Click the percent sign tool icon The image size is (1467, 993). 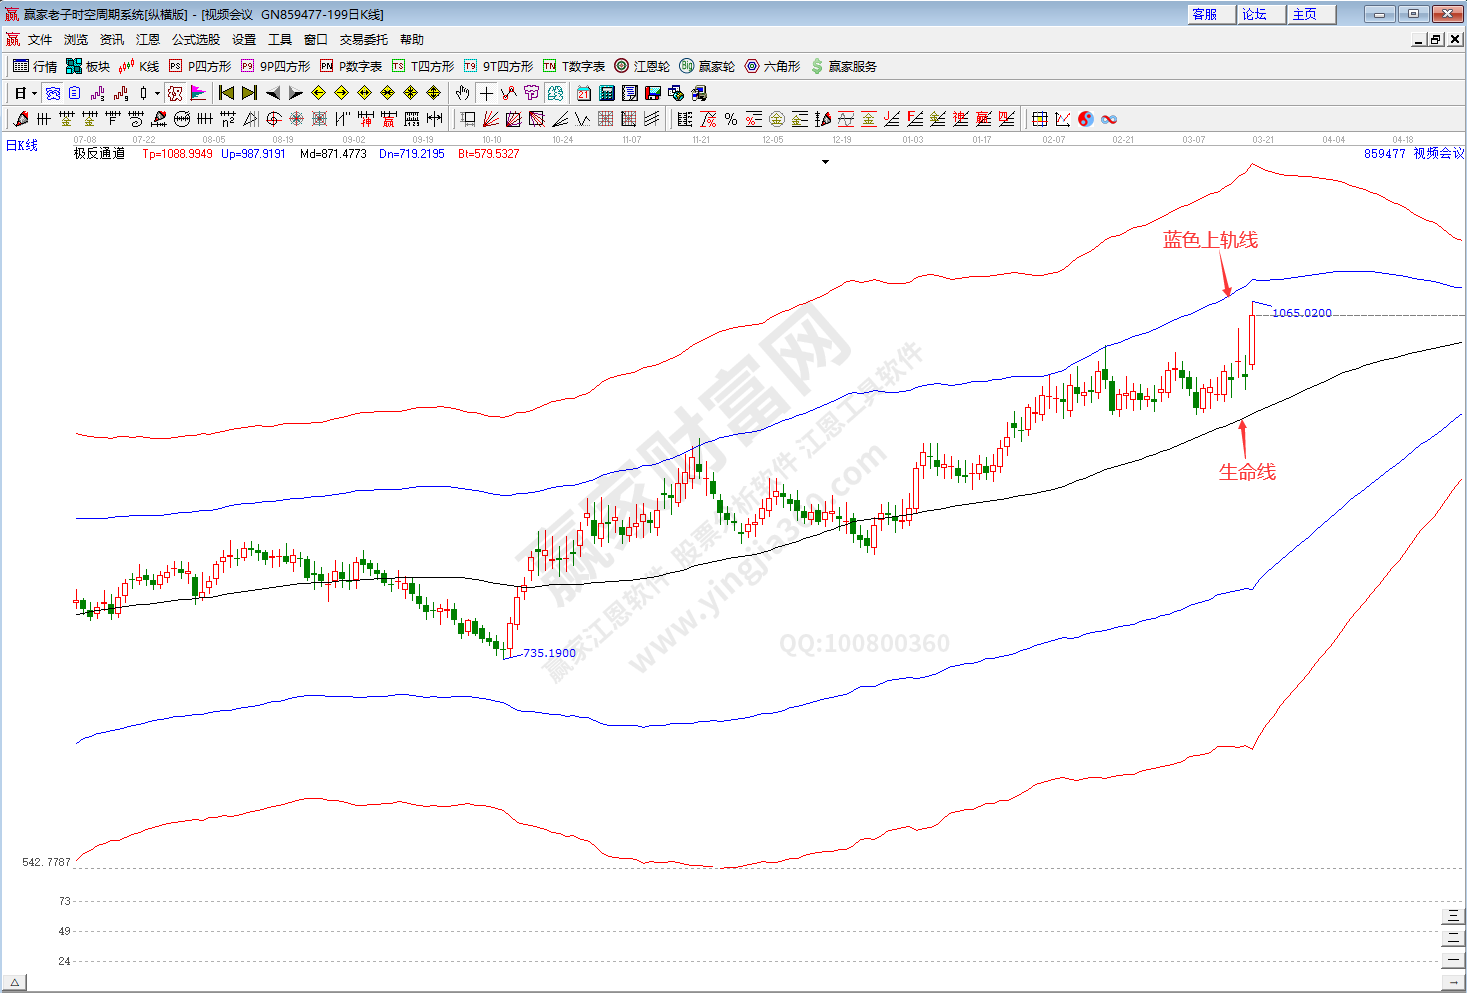(x=731, y=119)
